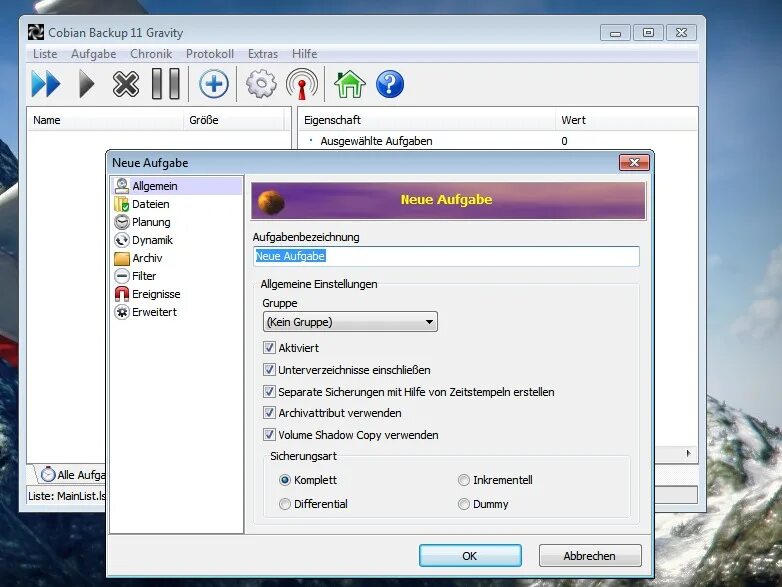Image resolution: width=782 pixels, height=587 pixels.
Task: Click the Aufgabenbezeichnung text field
Action: click(446, 256)
